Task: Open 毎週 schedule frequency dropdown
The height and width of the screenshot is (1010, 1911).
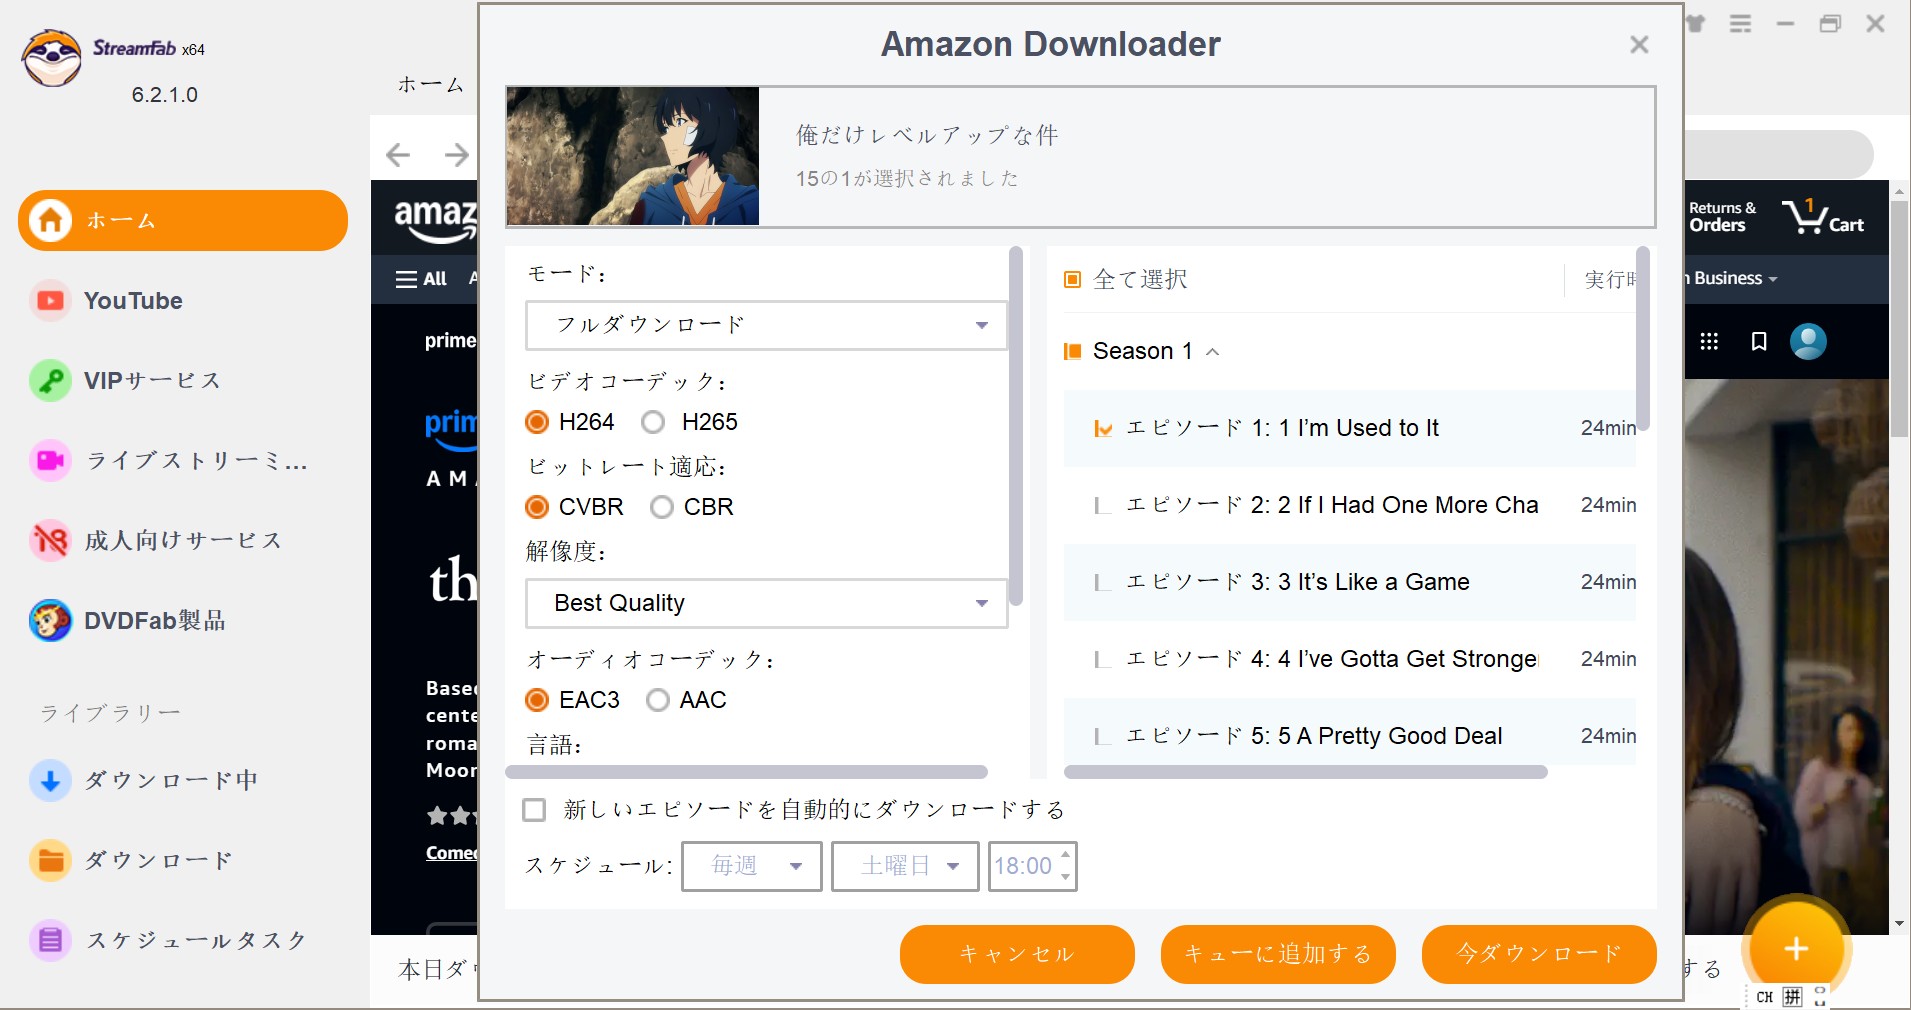Action: click(x=752, y=866)
